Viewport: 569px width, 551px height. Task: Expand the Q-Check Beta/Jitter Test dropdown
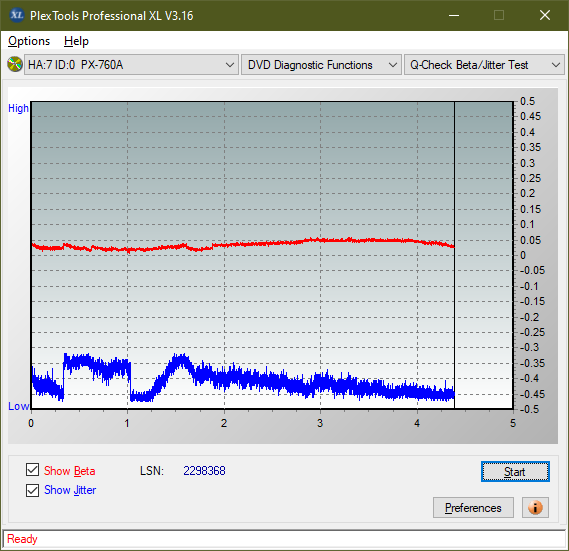pos(484,65)
